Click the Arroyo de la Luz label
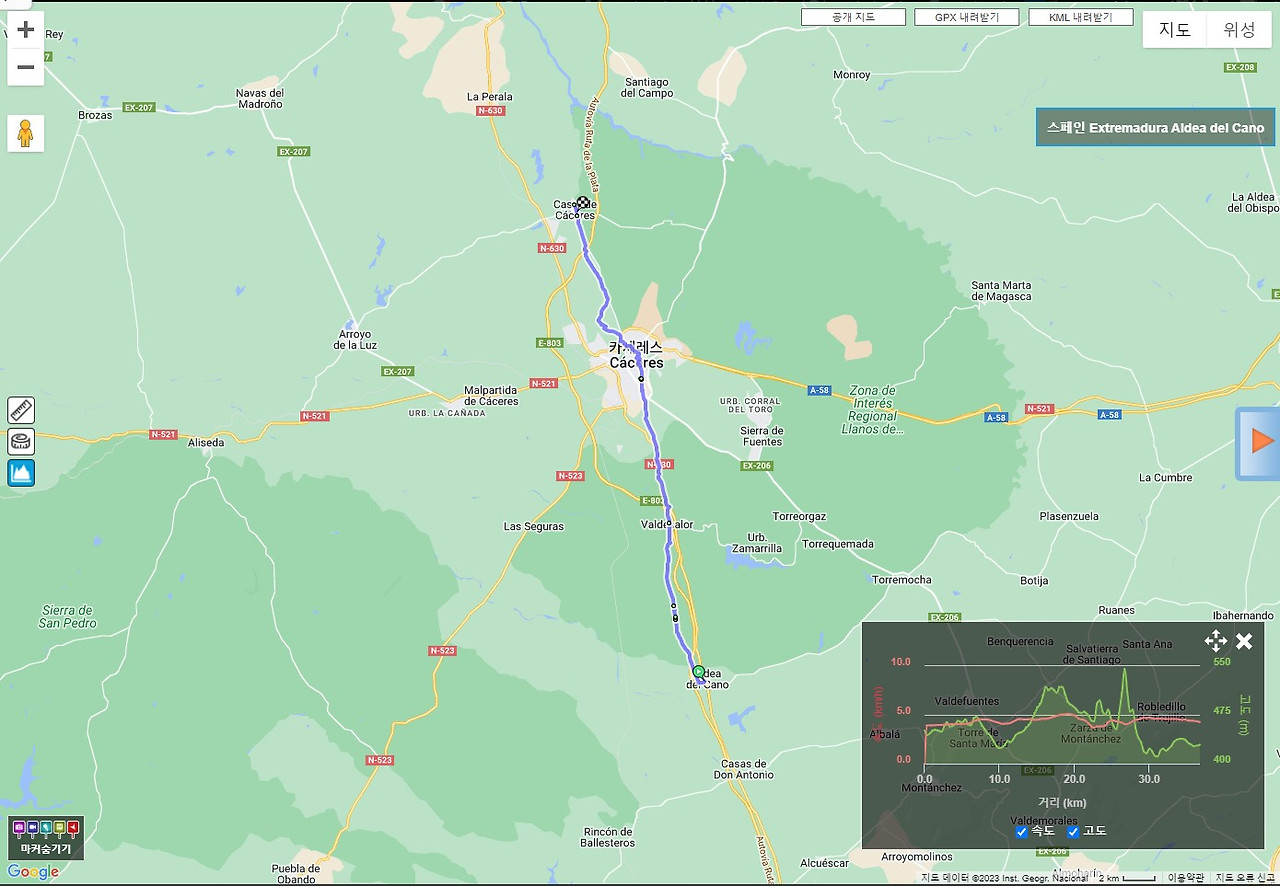Image resolution: width=1280 pixels, height=886 pixels. (x=355, y=340)
